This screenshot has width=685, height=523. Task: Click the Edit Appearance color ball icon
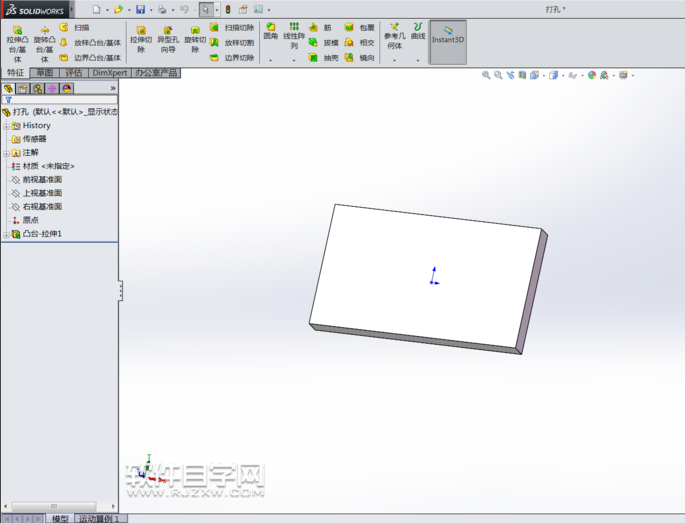[x=592, y=75]
